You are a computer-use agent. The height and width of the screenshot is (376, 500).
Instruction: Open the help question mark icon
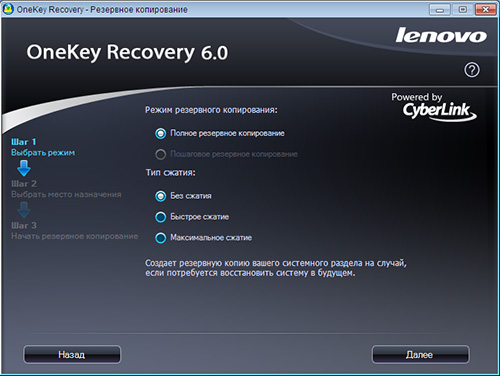pyautogui.click(x=472, y=70)
